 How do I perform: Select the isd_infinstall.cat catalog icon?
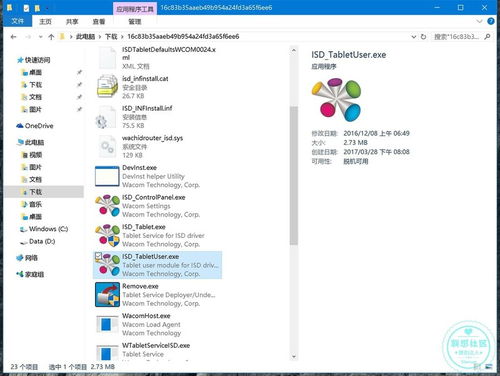click(107, 86)
